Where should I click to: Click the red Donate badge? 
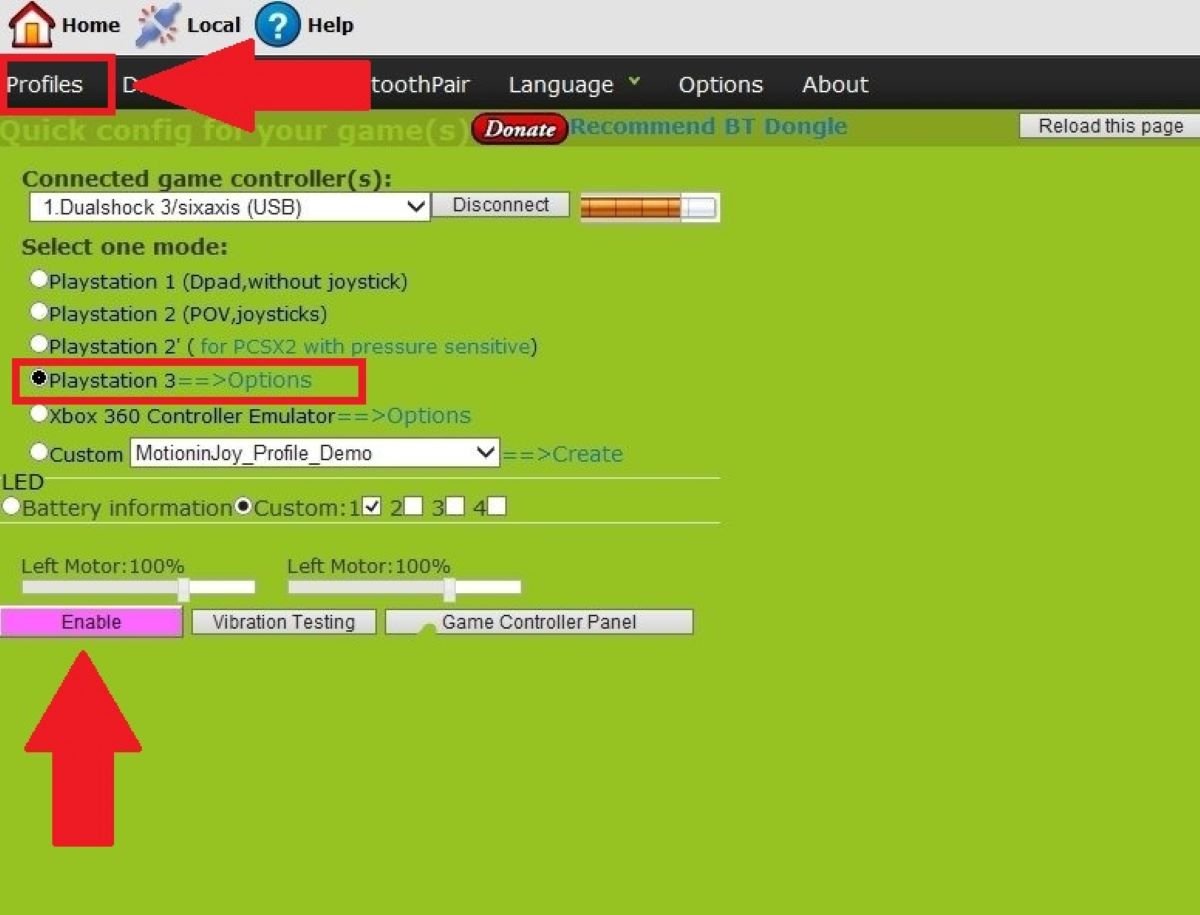(519, 129)
